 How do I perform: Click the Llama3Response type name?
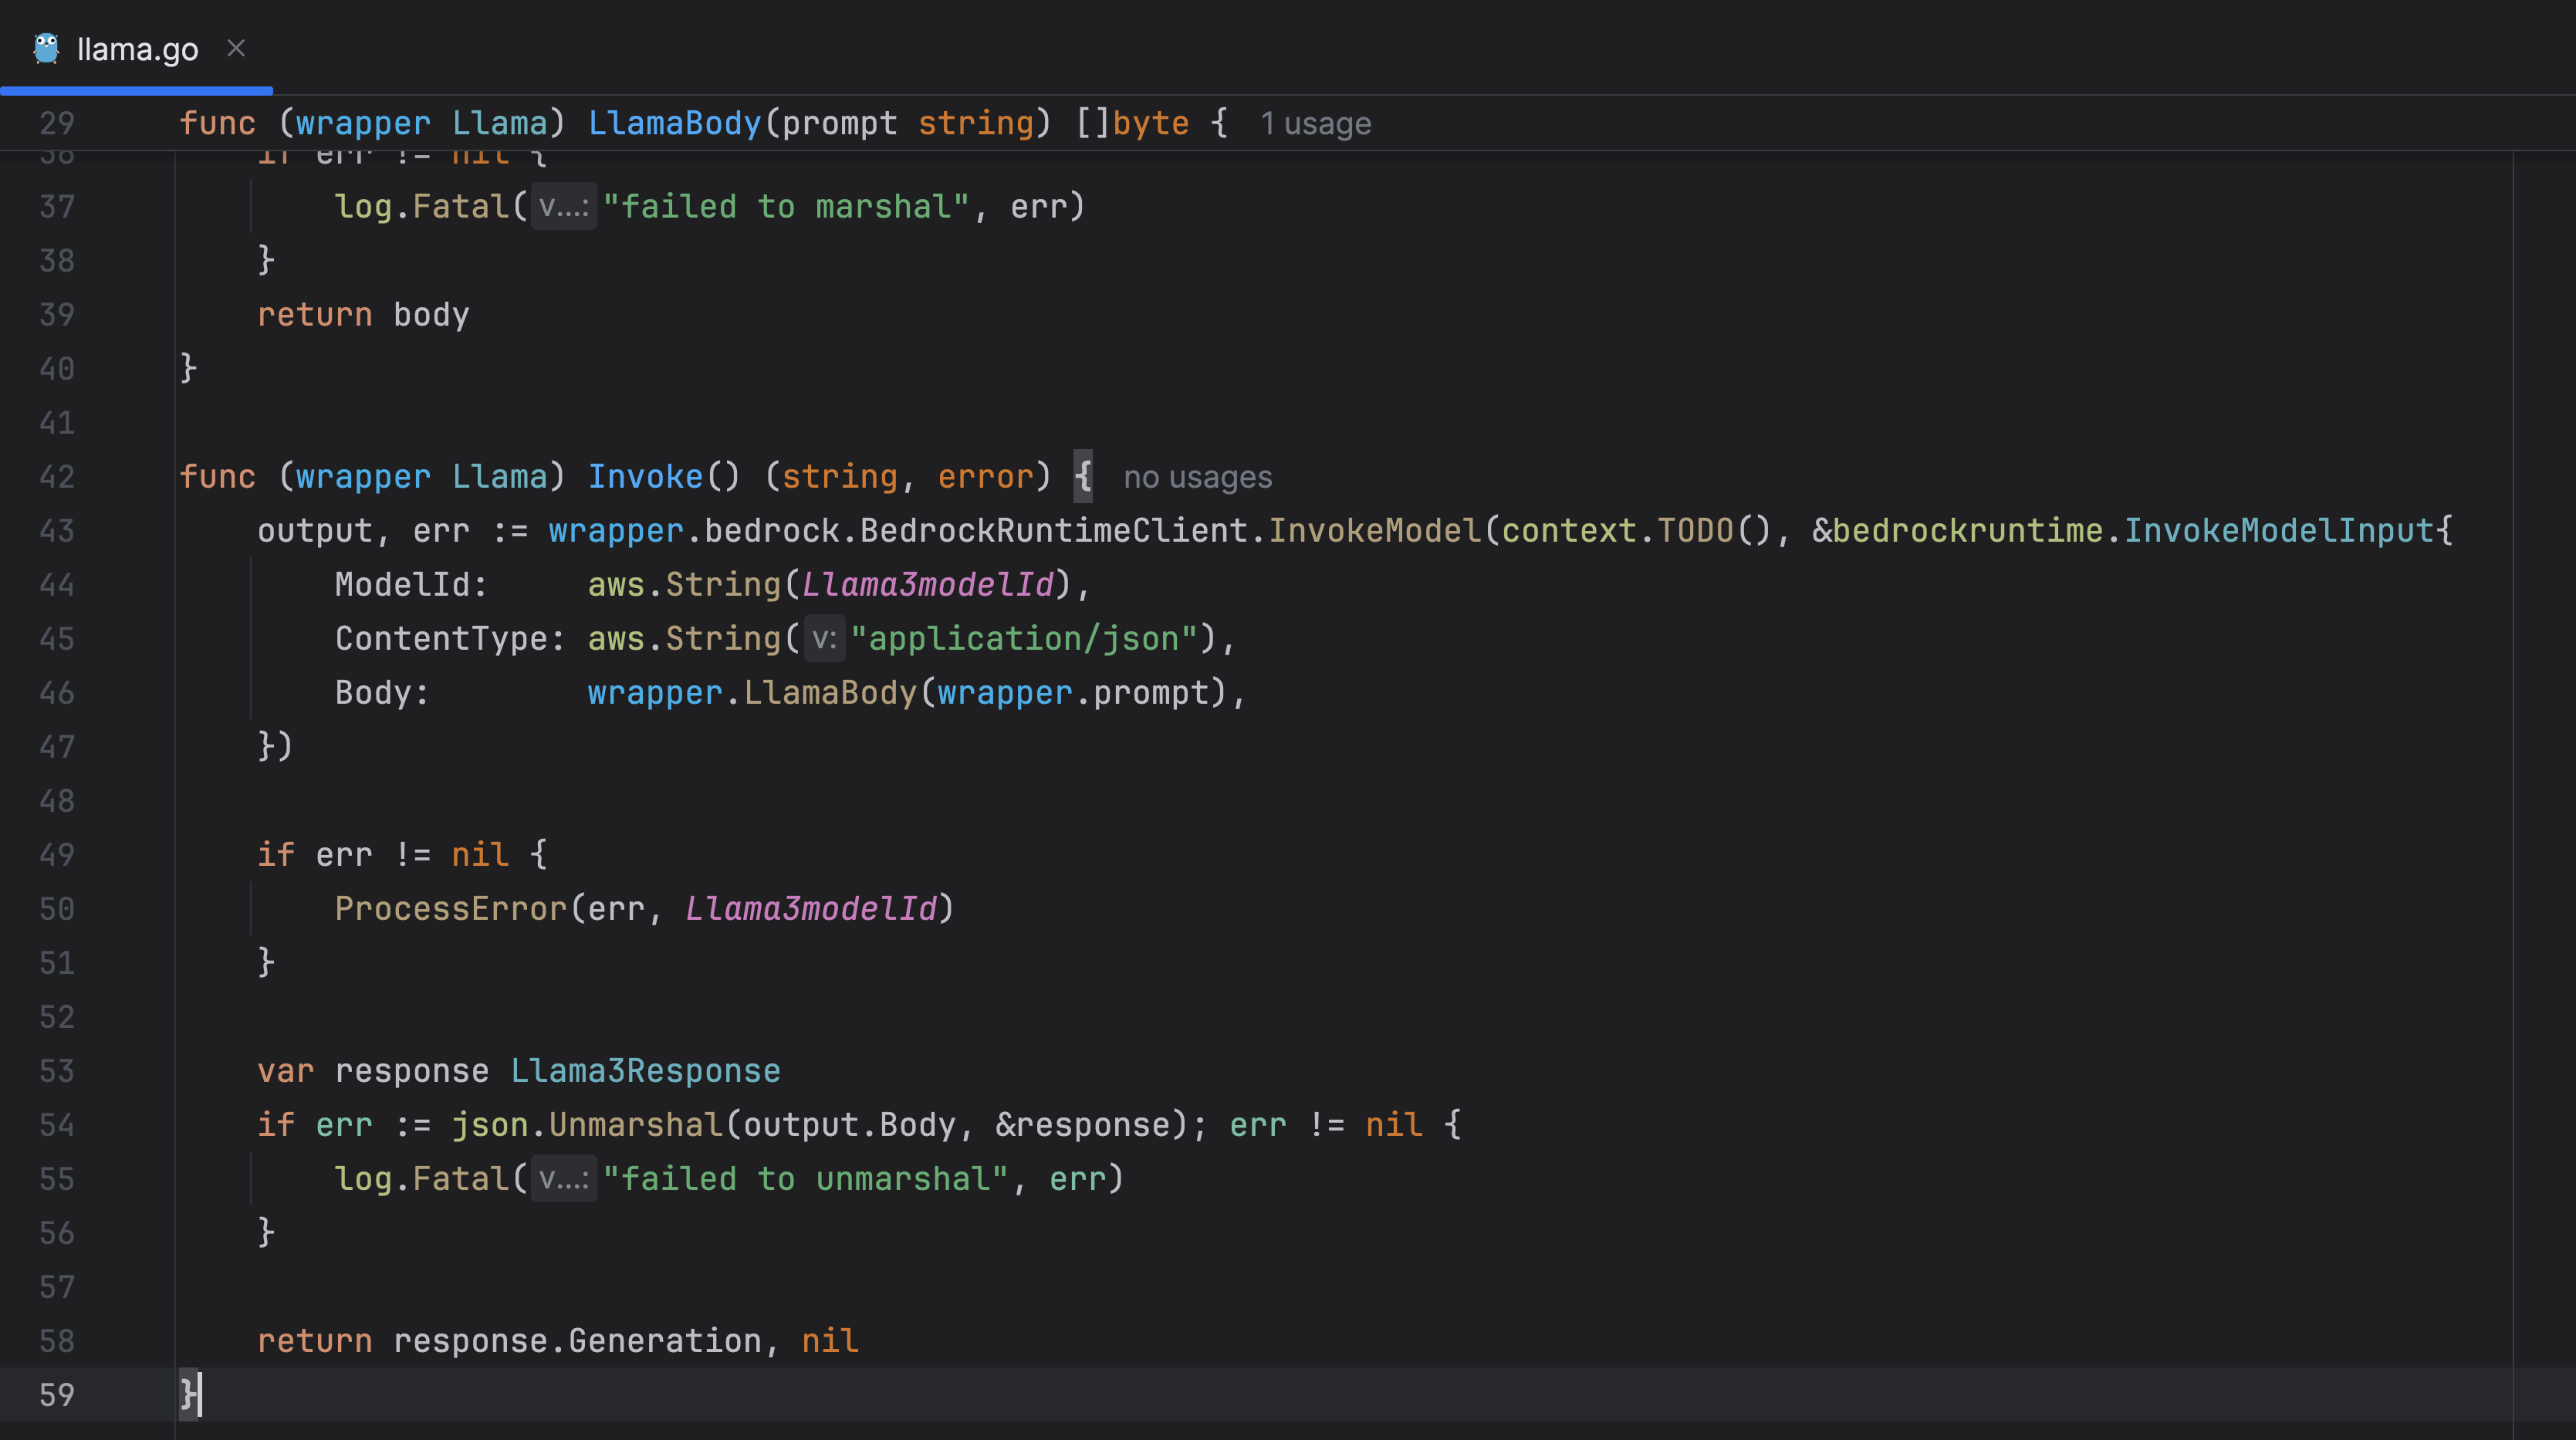(x=645, y=1071)
